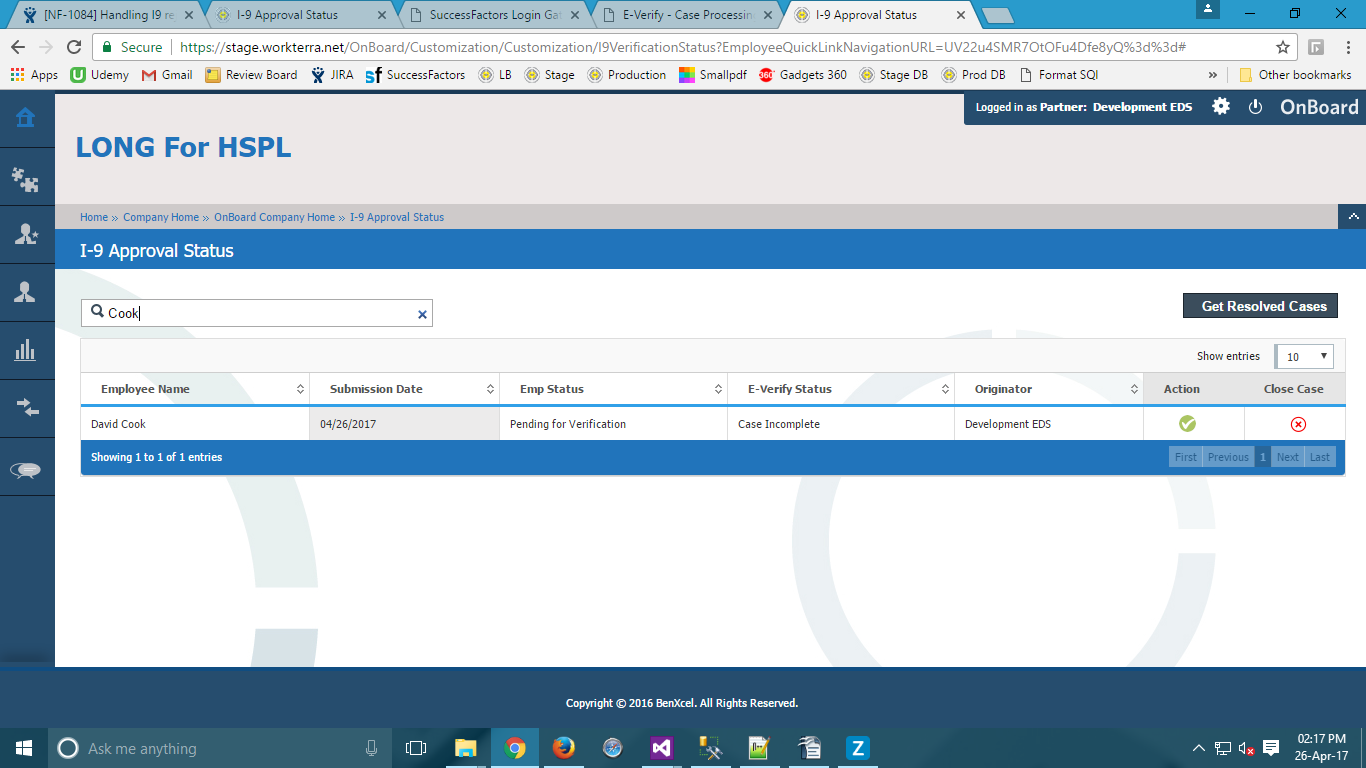1366x768 pixels.
Task: Go to Home breadcrumb link
Action: [94, 217]
